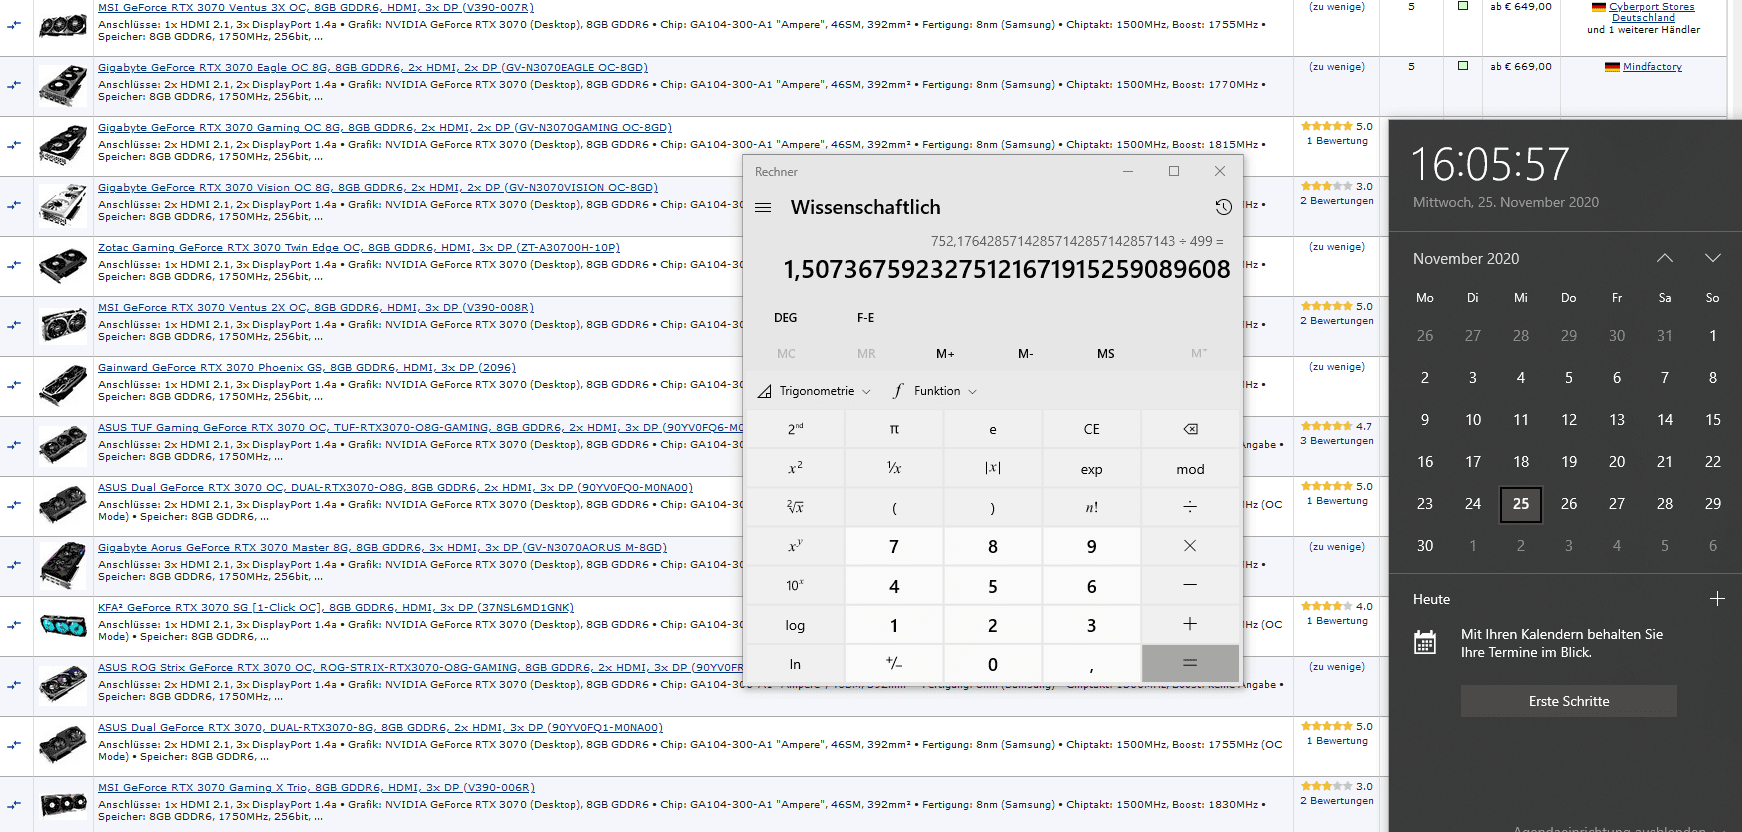The height and width of the screenshot is (832, 1742).
Task: Click the 10 to the x button
Action: [795, 585]
